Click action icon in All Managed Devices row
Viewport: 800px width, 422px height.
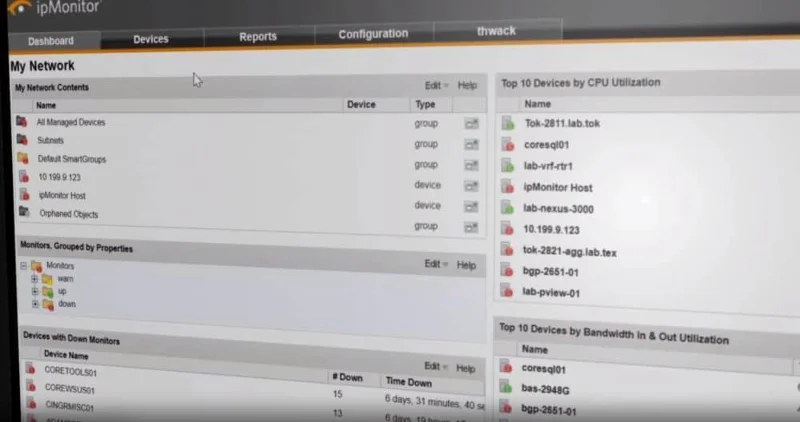pos(471,124)
